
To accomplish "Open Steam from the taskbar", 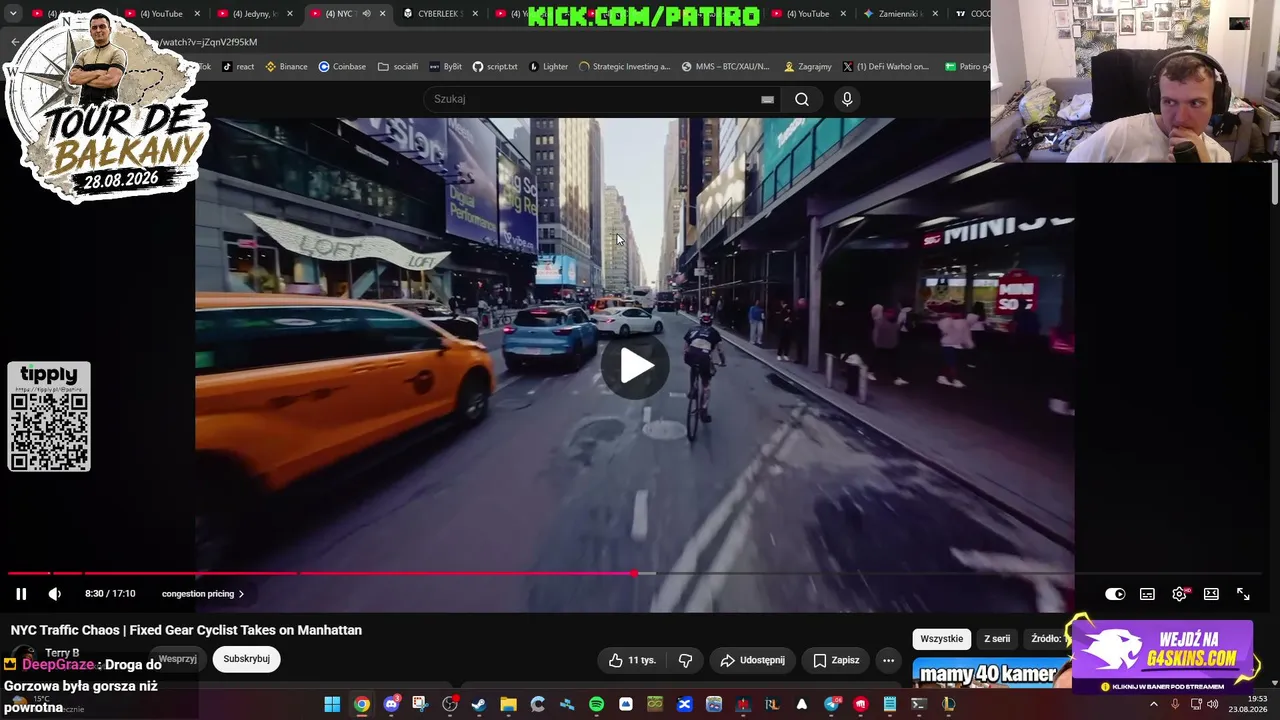I will click(479, 705).
